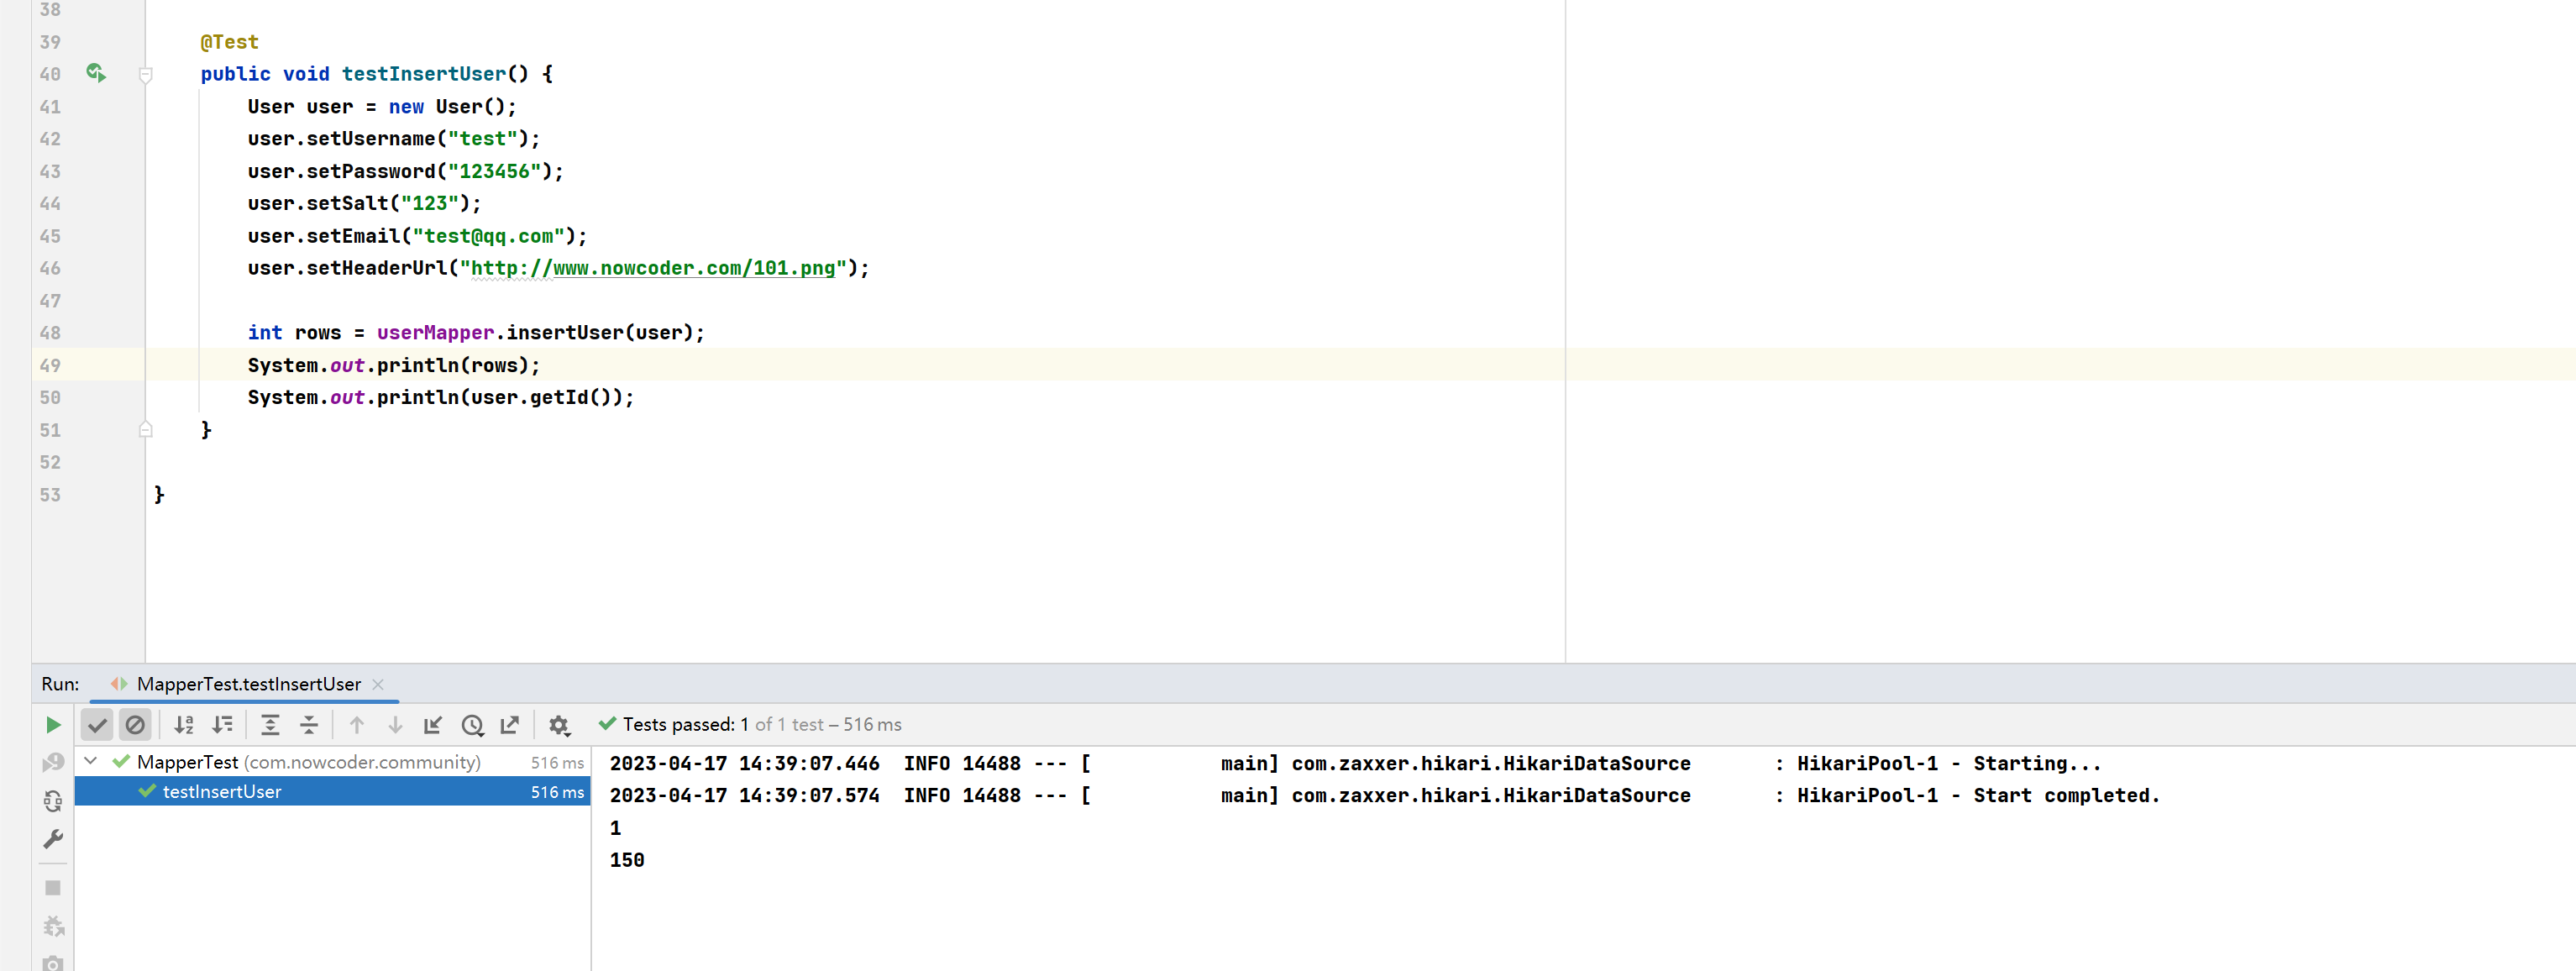Toggle auto-test rerun icon

click(x=54, y=801)
